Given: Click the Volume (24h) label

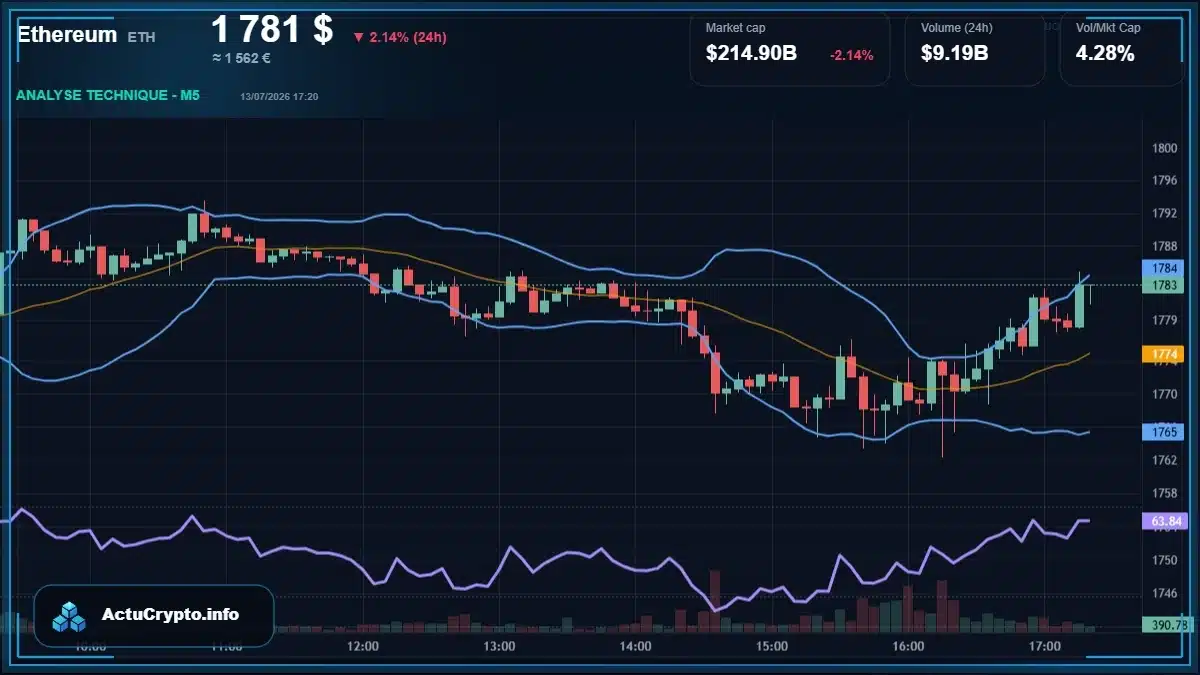Looking at the screenshot, I should [x=955, y=28].
